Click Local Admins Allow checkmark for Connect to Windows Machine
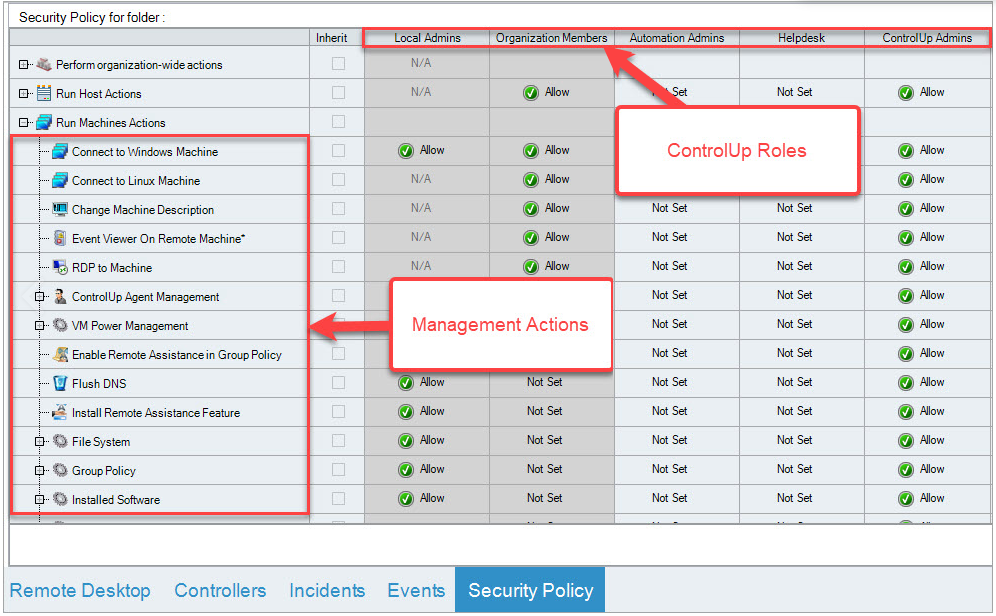Viewport: 996px width, 616px height. click(x=406, y=151)
